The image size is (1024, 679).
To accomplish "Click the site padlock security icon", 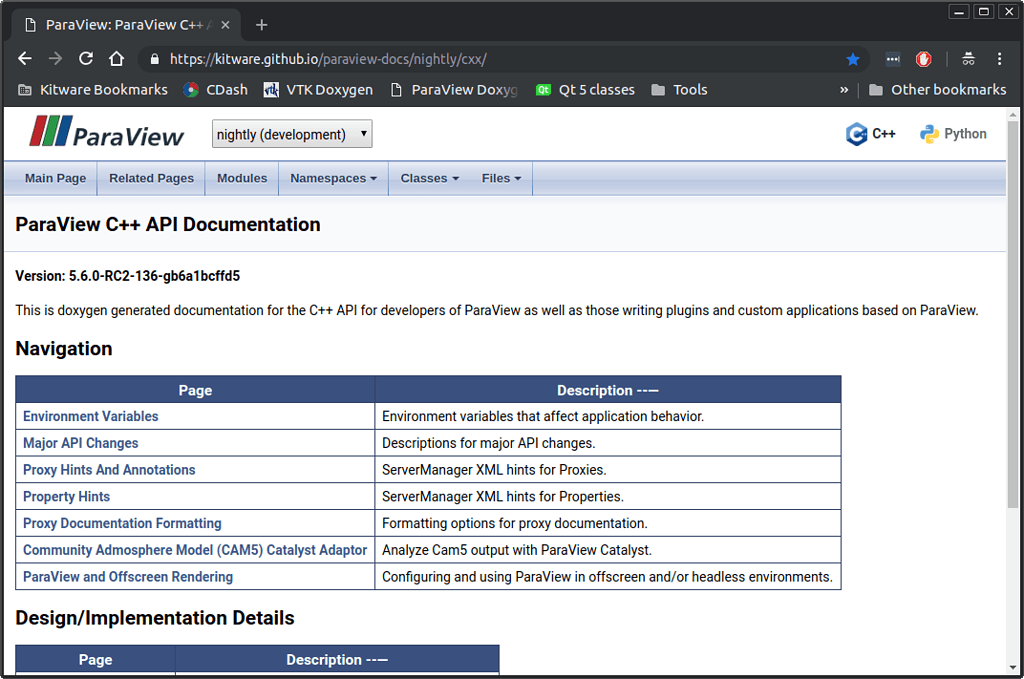I will [x=155, y=59].
